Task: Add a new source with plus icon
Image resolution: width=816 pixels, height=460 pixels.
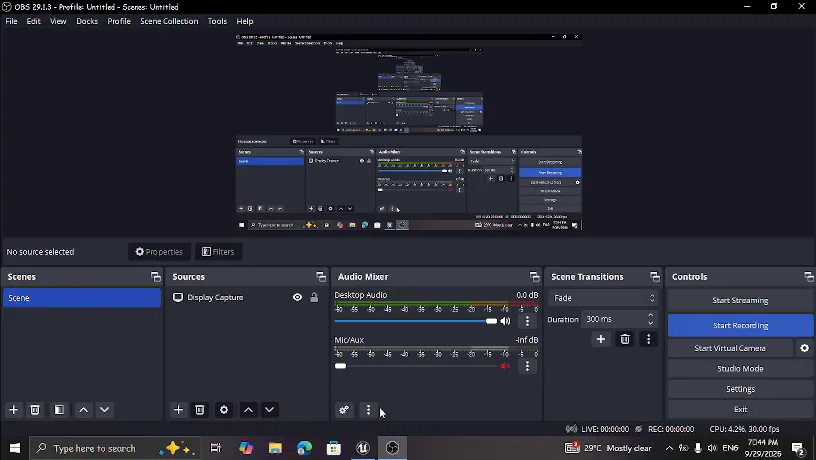Action: tap(178, 410)
